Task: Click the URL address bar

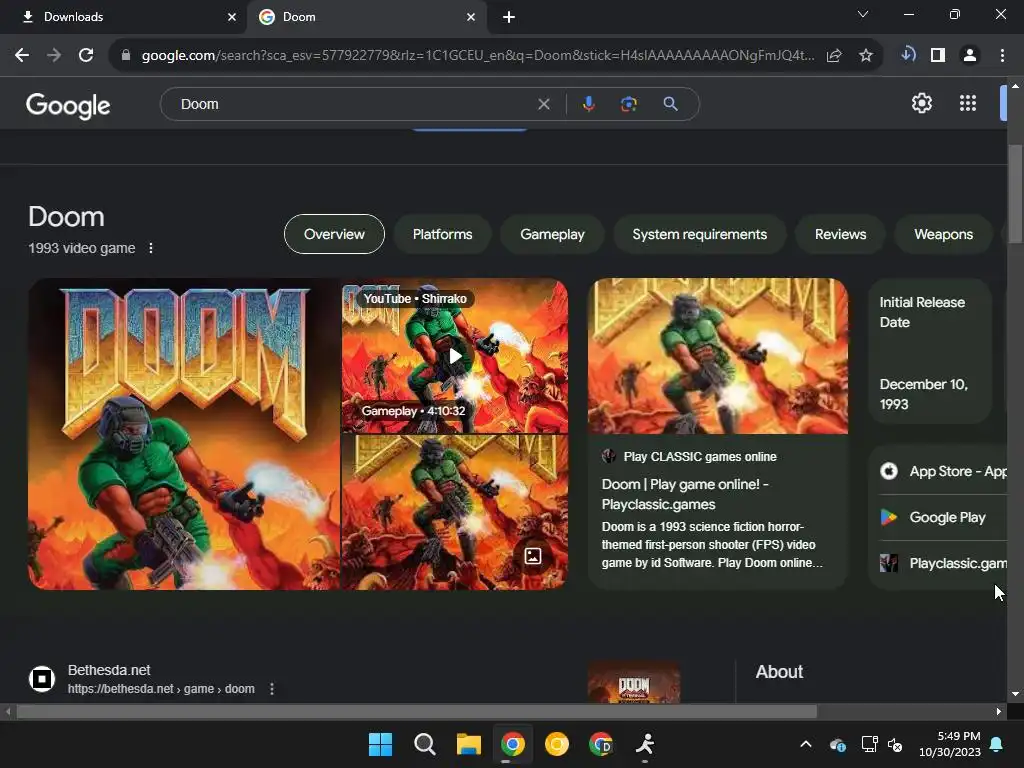Action: click(x=477, y=56)
